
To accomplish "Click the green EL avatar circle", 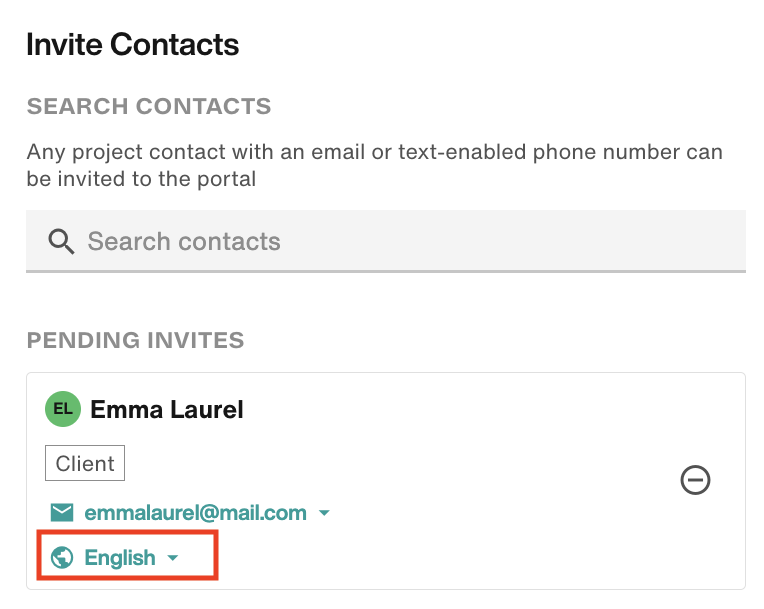I will 63,409.
